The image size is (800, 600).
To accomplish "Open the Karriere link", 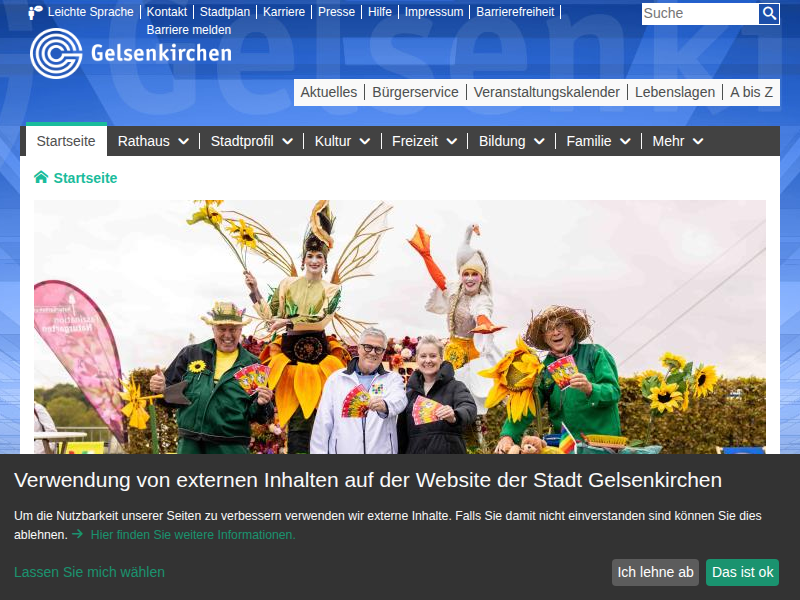I will (284, 12).
